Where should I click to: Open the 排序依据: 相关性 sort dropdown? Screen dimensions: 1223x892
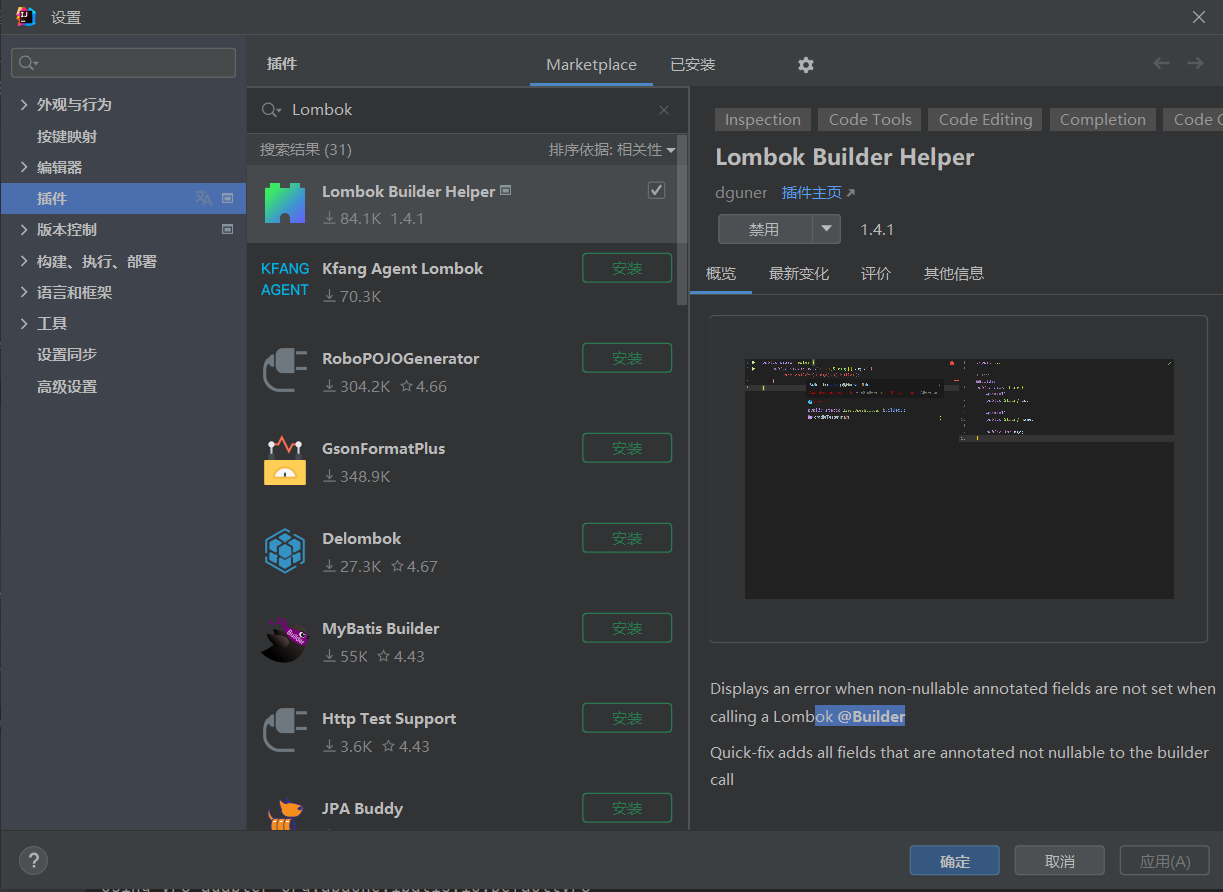point(612,150)
